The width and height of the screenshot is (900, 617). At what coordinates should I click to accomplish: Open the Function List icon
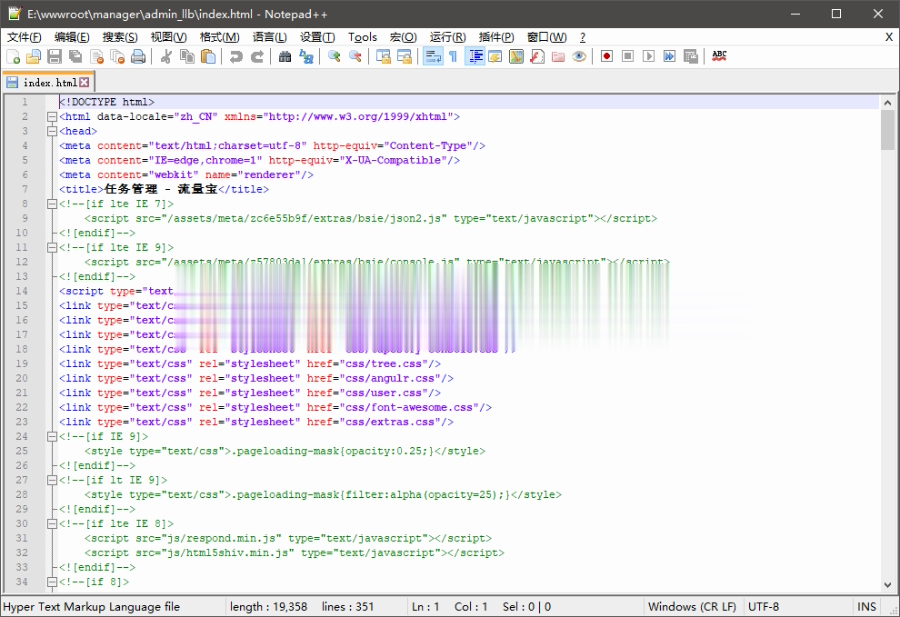point(537,56)
